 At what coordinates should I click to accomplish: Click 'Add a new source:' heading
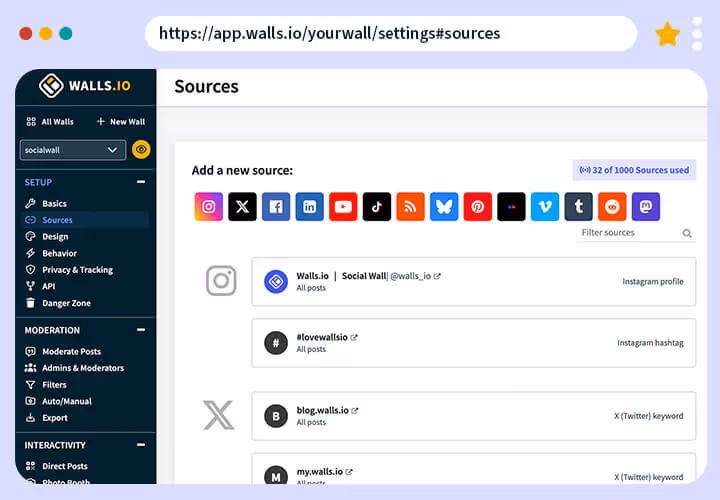coord(242,170)
